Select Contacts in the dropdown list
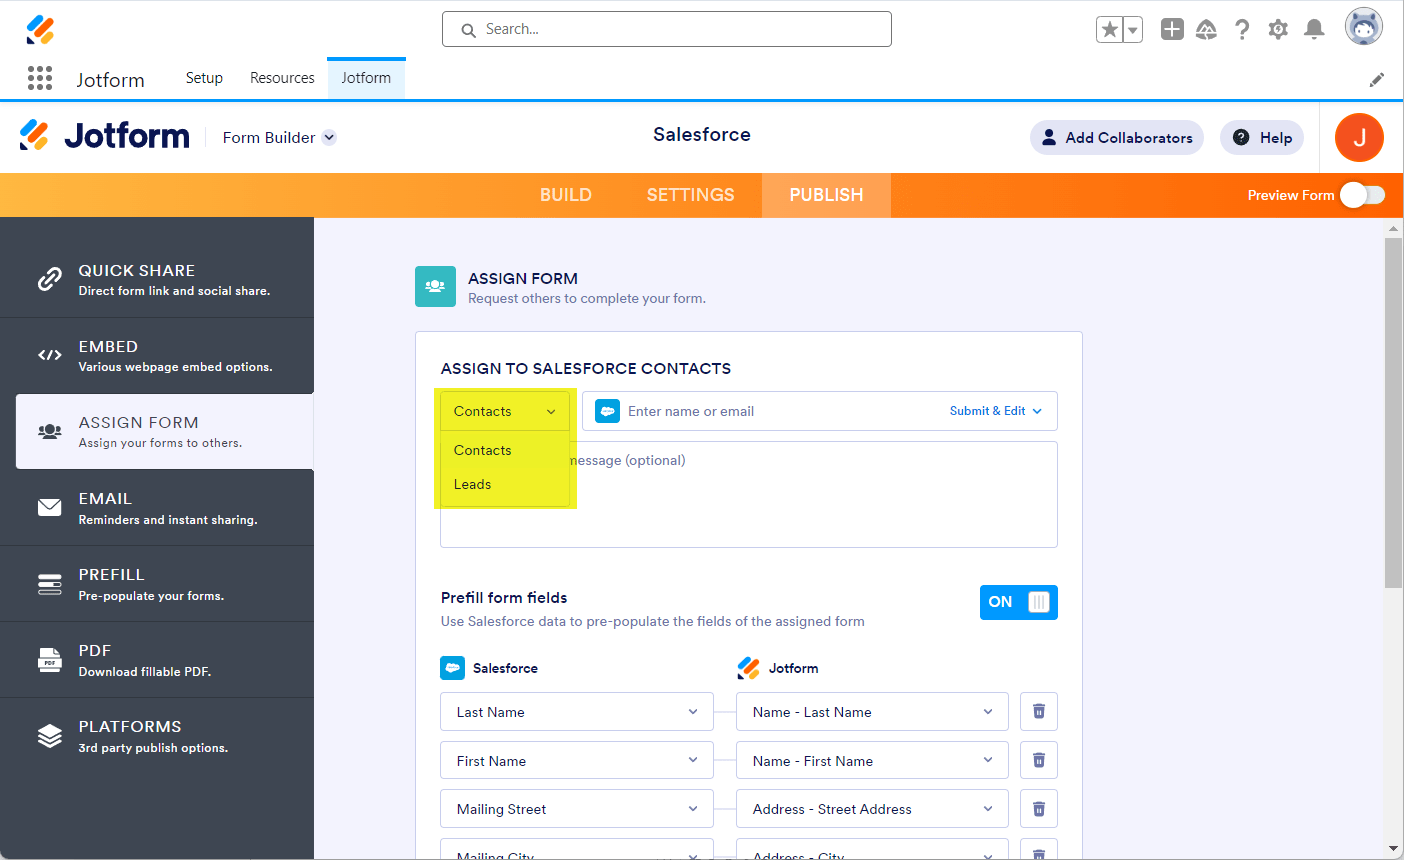1404x860 pixels. pyautogui.click(x=504, y=450)
